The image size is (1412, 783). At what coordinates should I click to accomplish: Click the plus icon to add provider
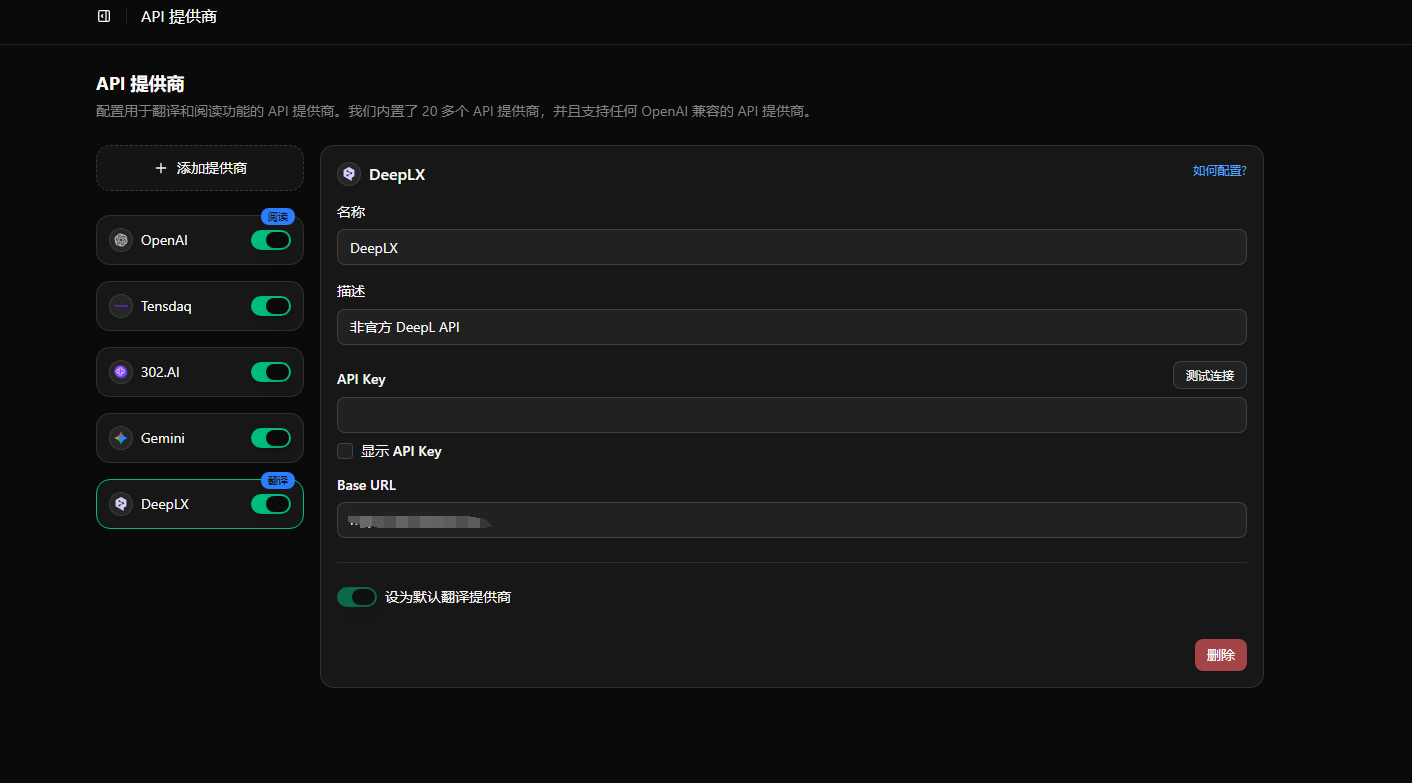click(x=161, y=168)
